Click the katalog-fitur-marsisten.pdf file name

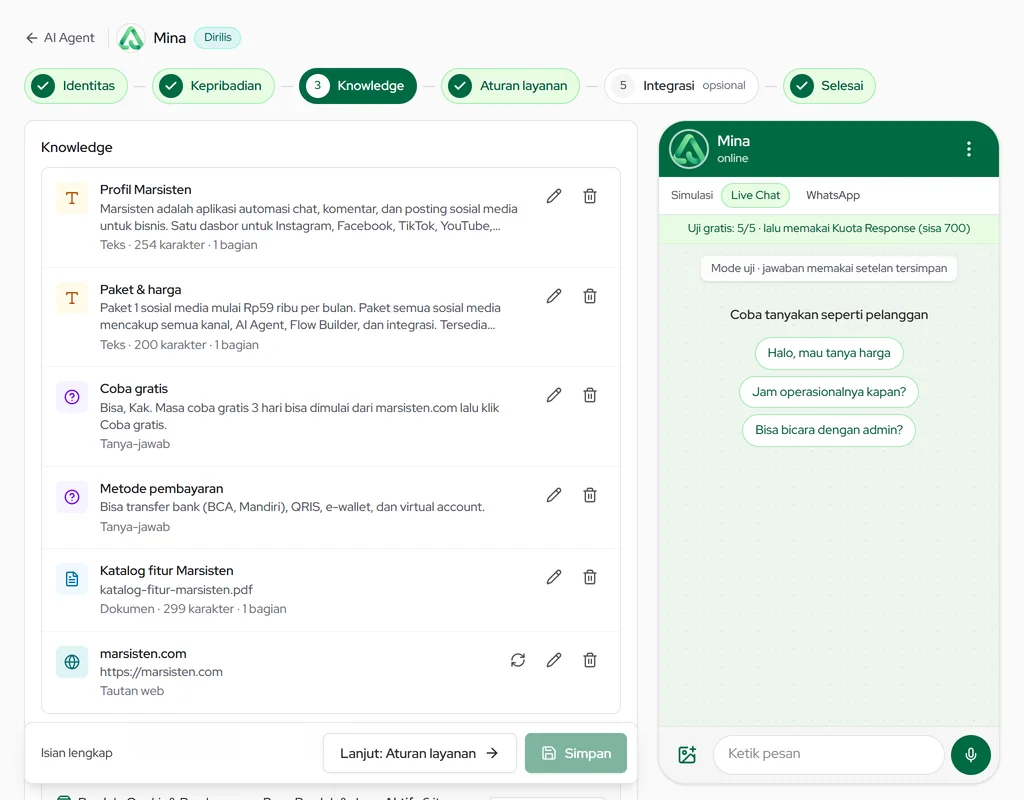coord(176,590)
